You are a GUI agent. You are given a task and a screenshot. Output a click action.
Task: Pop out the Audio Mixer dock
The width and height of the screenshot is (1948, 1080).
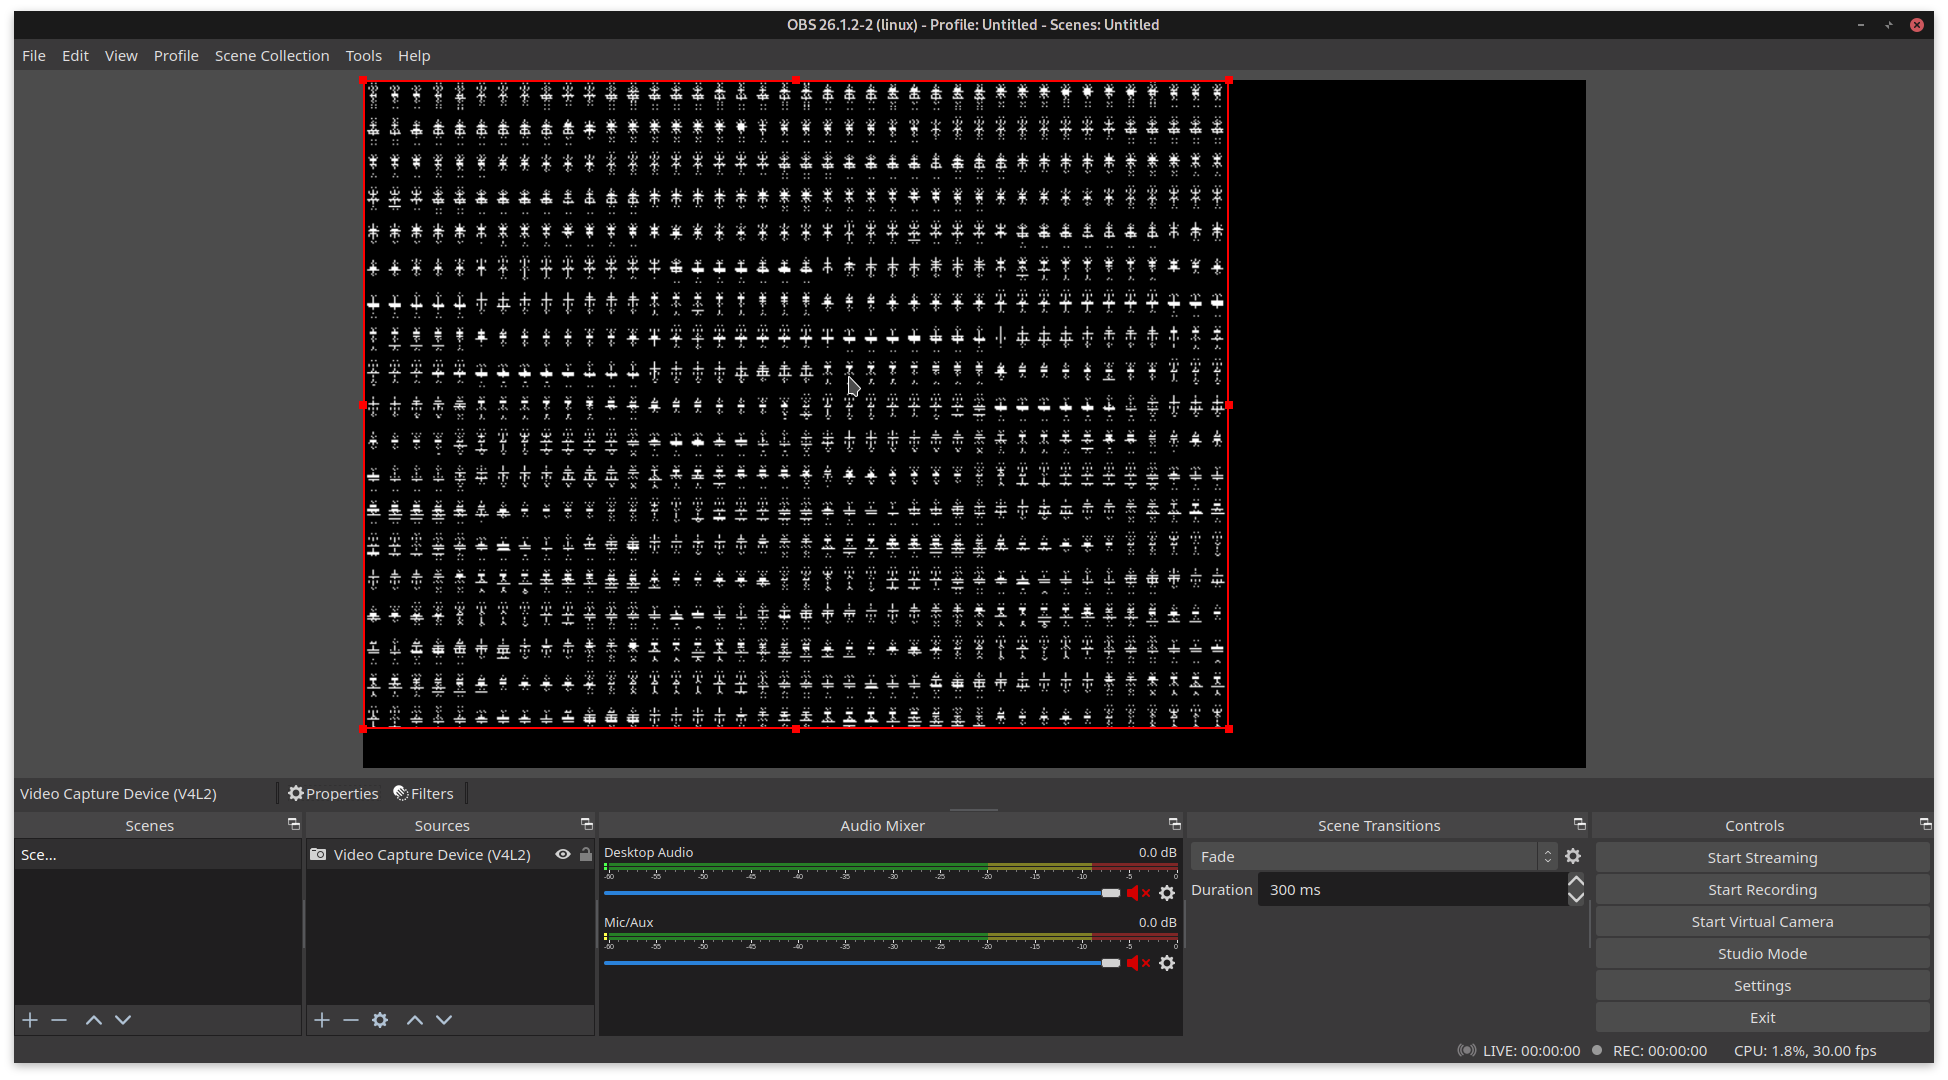[x=1175, y=824]
